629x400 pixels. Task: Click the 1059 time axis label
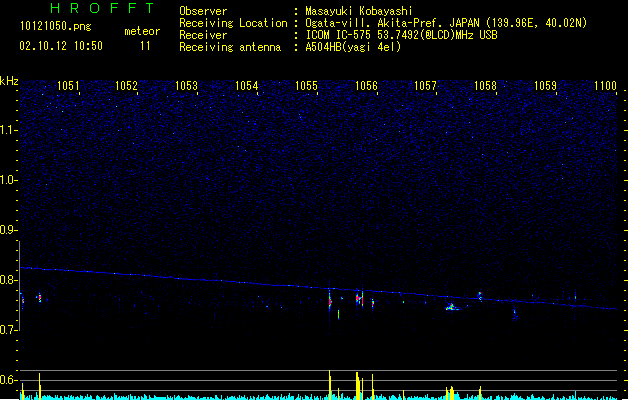tap(546, 86)
